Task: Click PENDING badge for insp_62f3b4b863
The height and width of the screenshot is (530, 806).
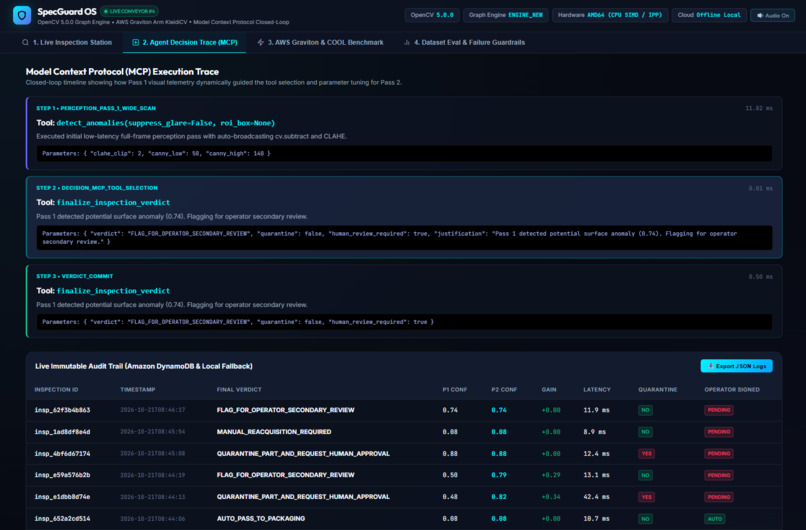Action: point(719,410)
